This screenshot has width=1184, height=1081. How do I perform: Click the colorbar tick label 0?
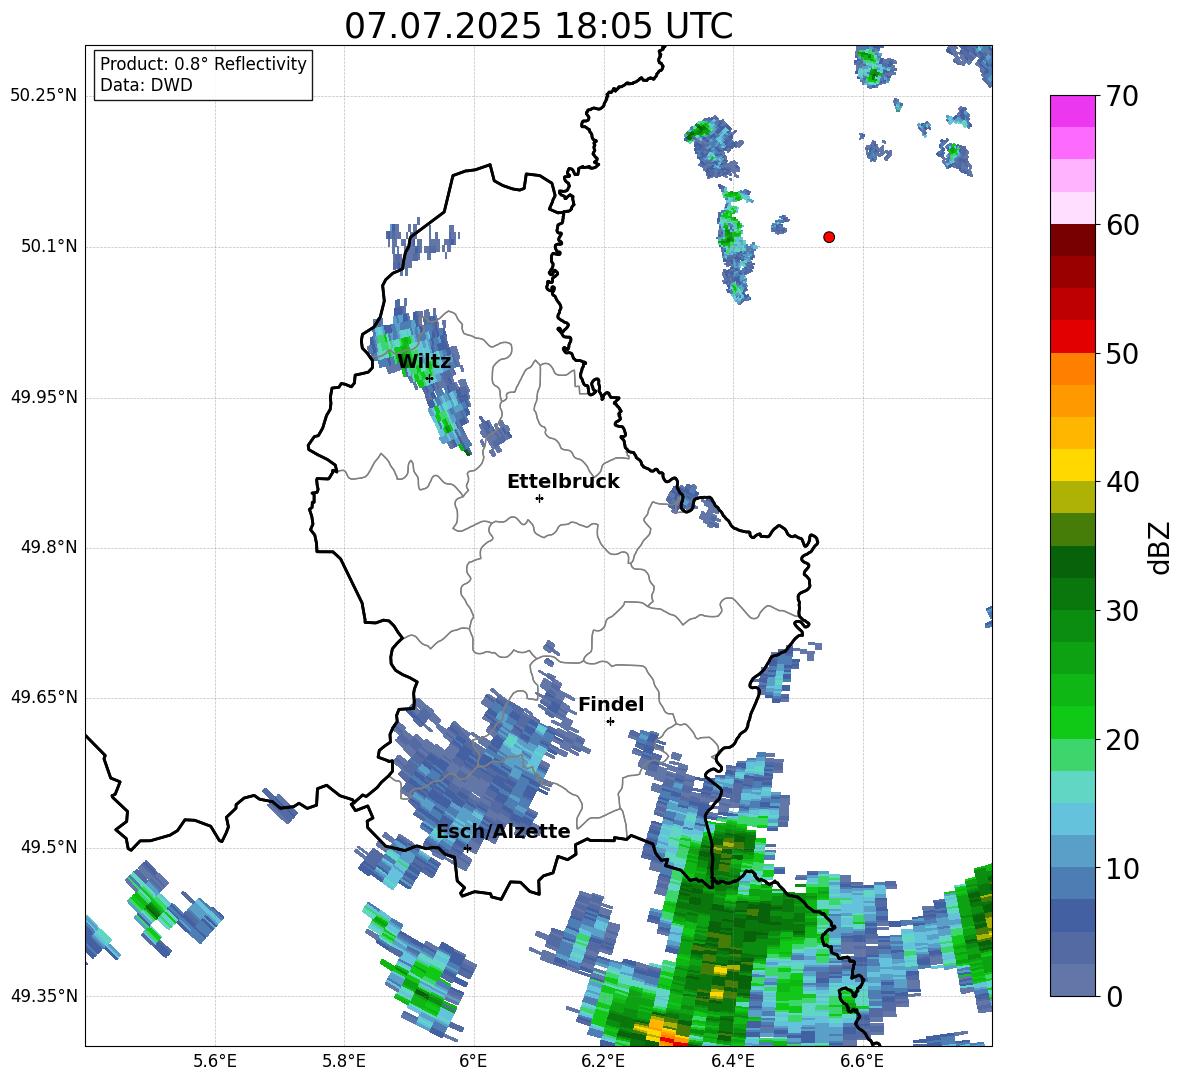(x=1114, y=996)
